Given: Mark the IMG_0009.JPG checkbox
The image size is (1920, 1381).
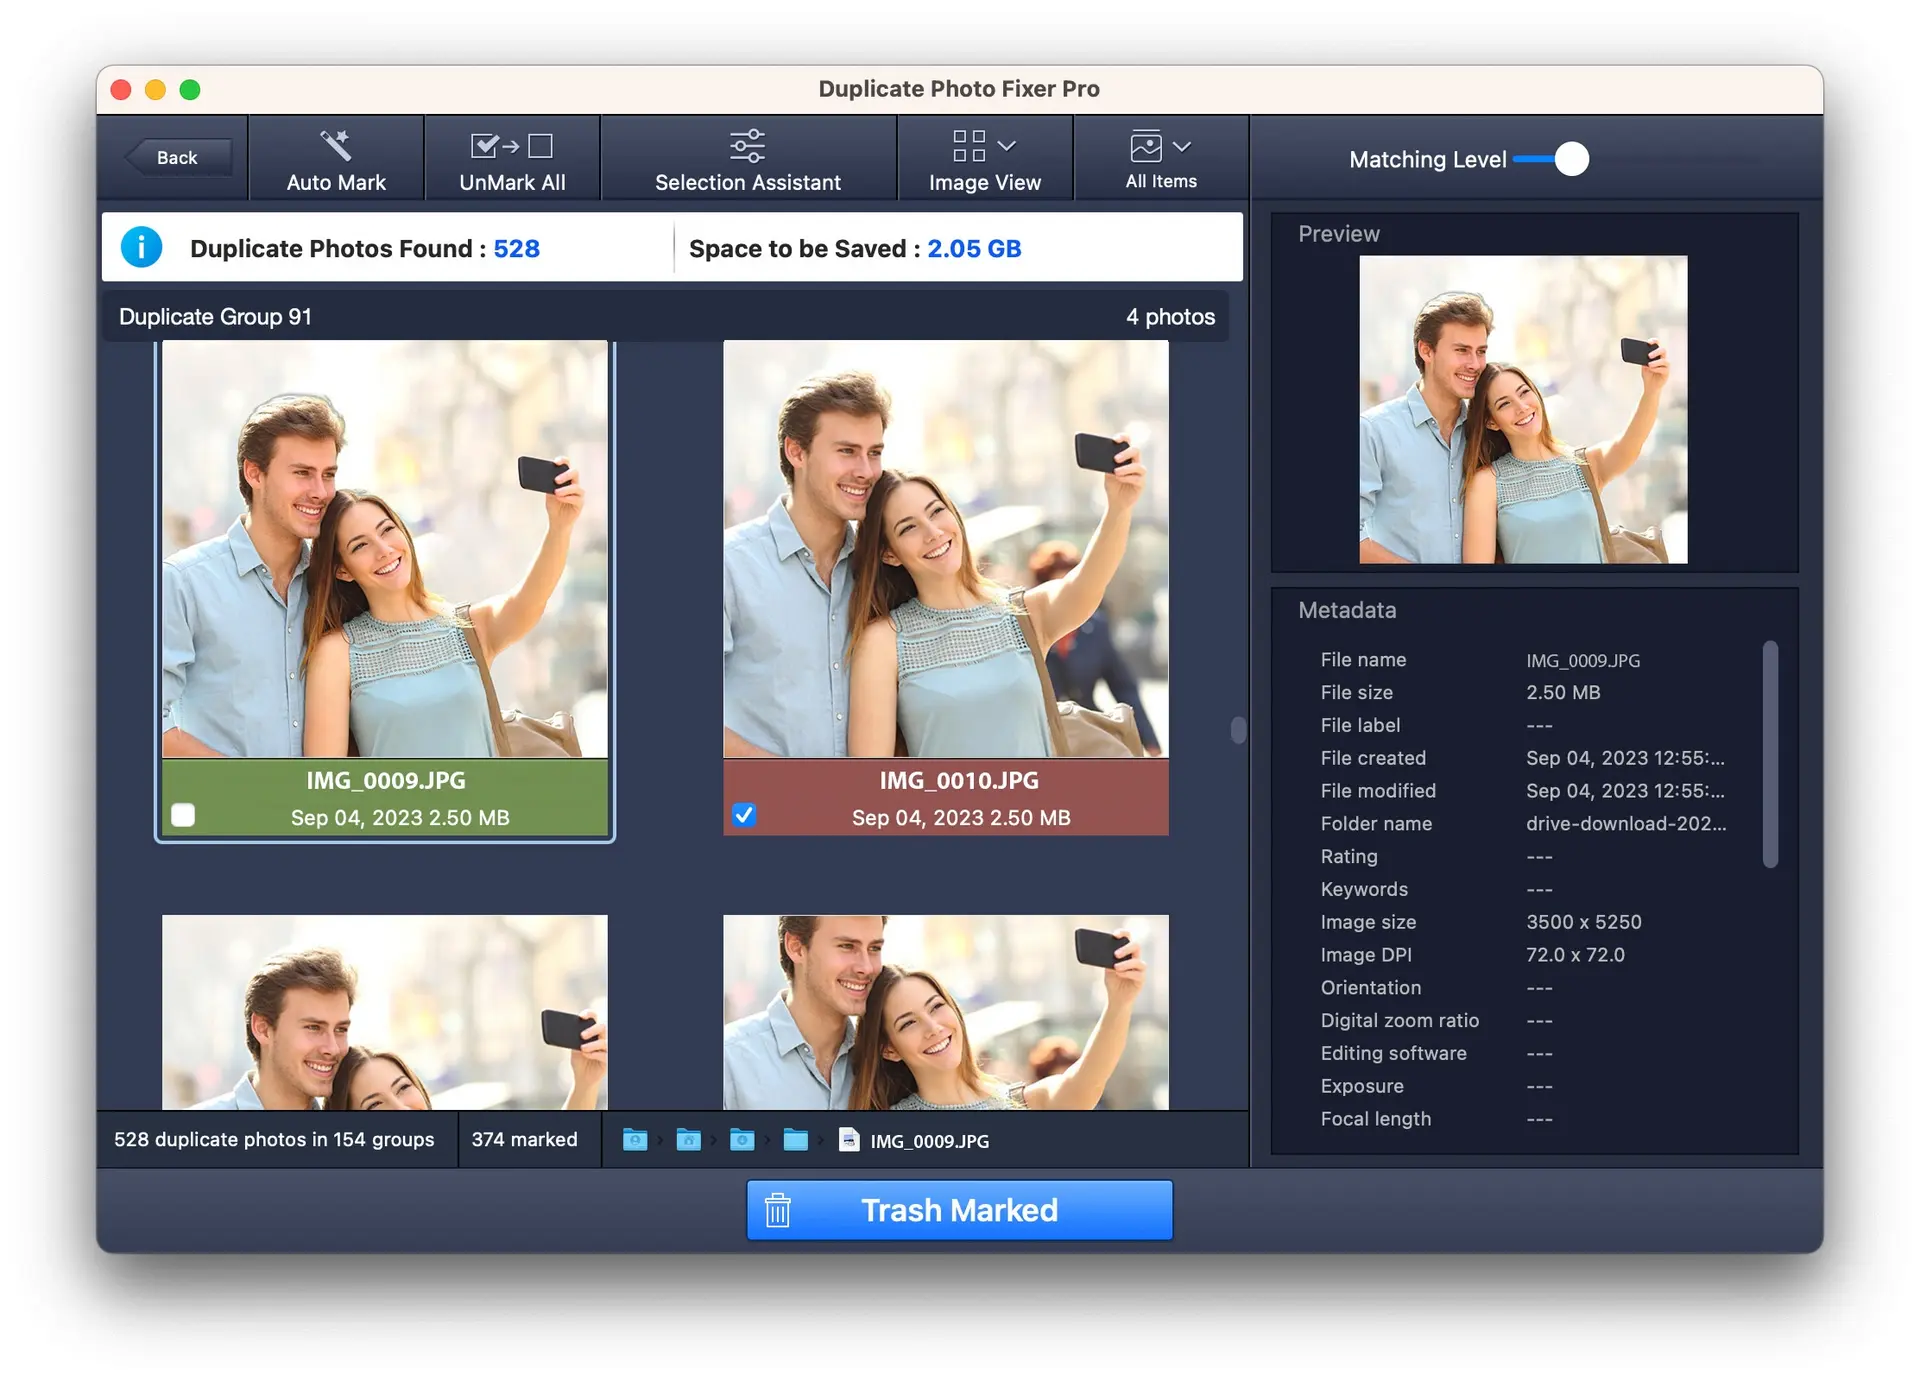Looking at the screenshot, I should pyautogui.click(x=183, y=815).
